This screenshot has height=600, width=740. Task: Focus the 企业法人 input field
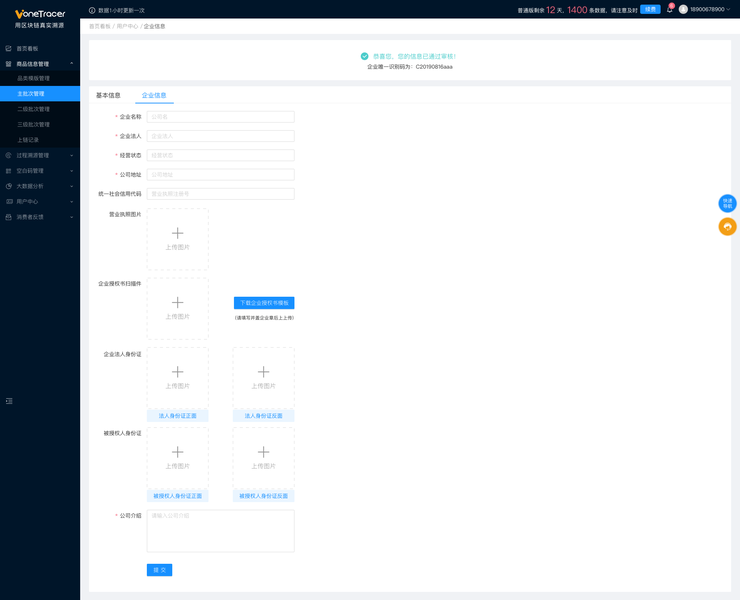point(220,136)
